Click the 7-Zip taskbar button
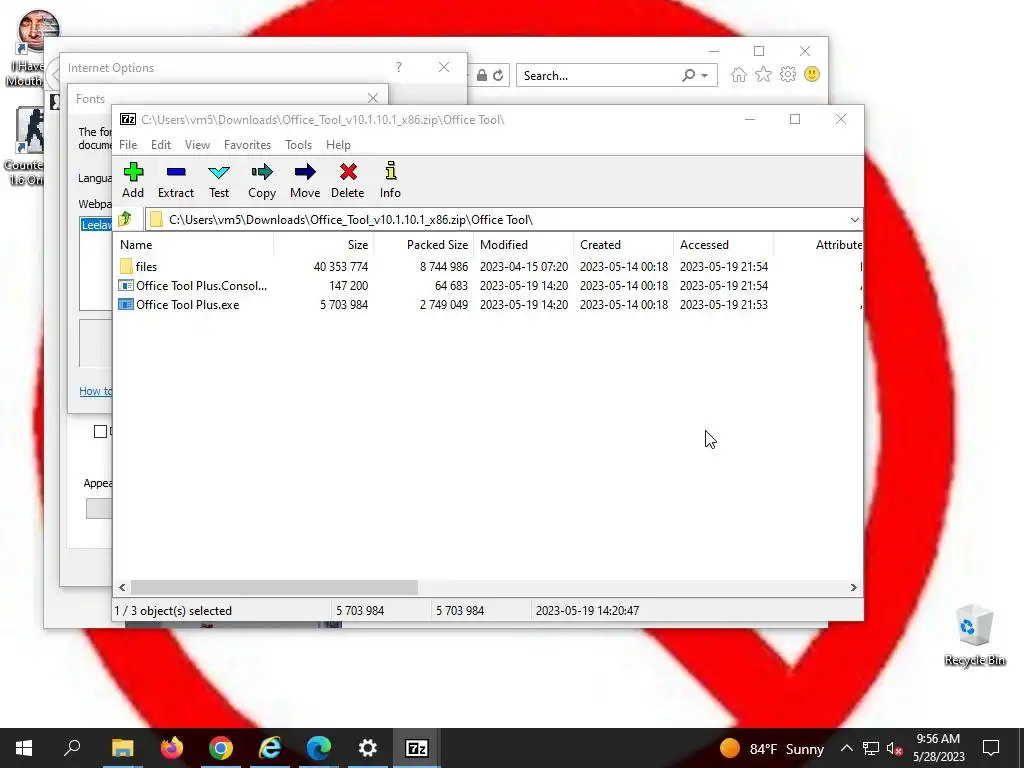The height and width of the screenshot is (768, 1024). 417,748
